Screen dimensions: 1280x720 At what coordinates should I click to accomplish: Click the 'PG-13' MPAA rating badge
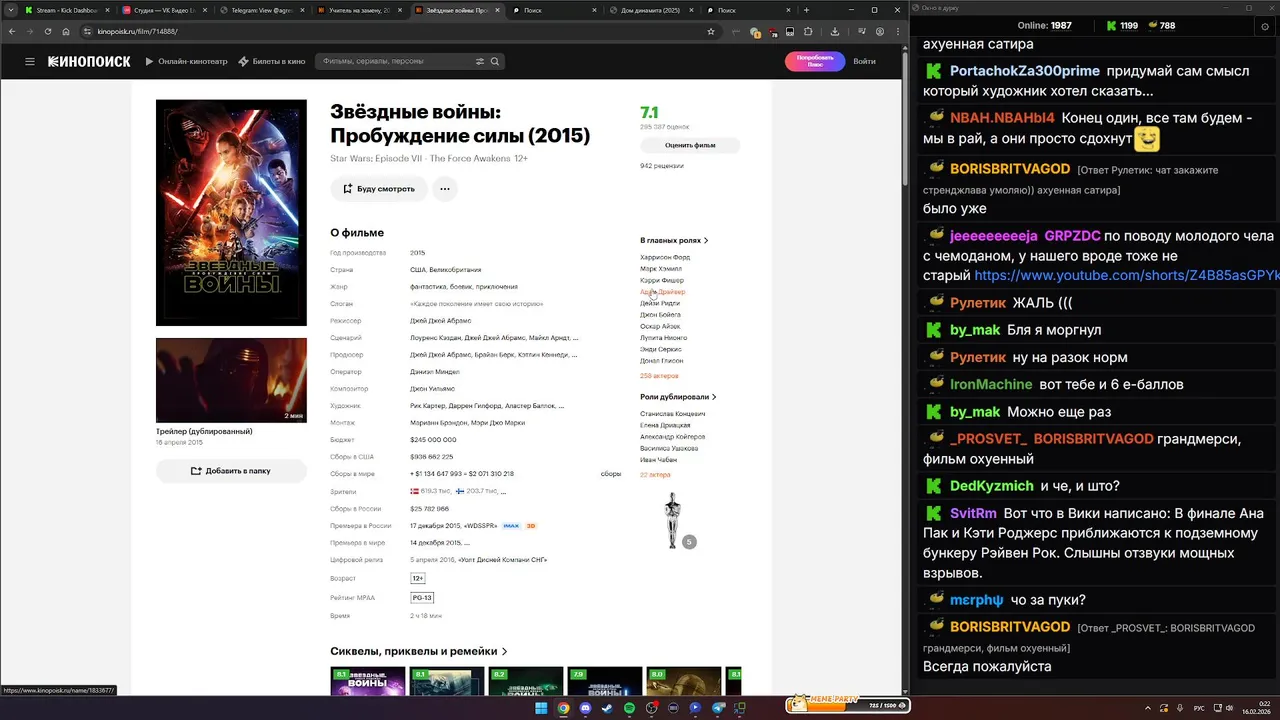(x=422, y=597)
